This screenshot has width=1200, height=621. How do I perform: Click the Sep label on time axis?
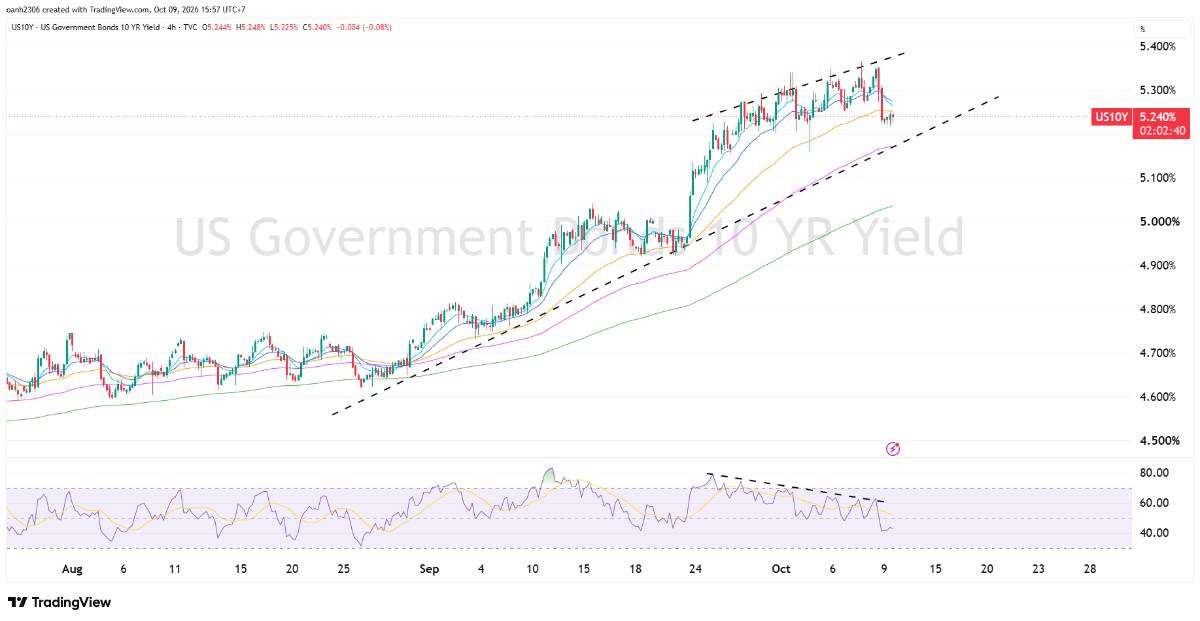click(x=429, y=569)
